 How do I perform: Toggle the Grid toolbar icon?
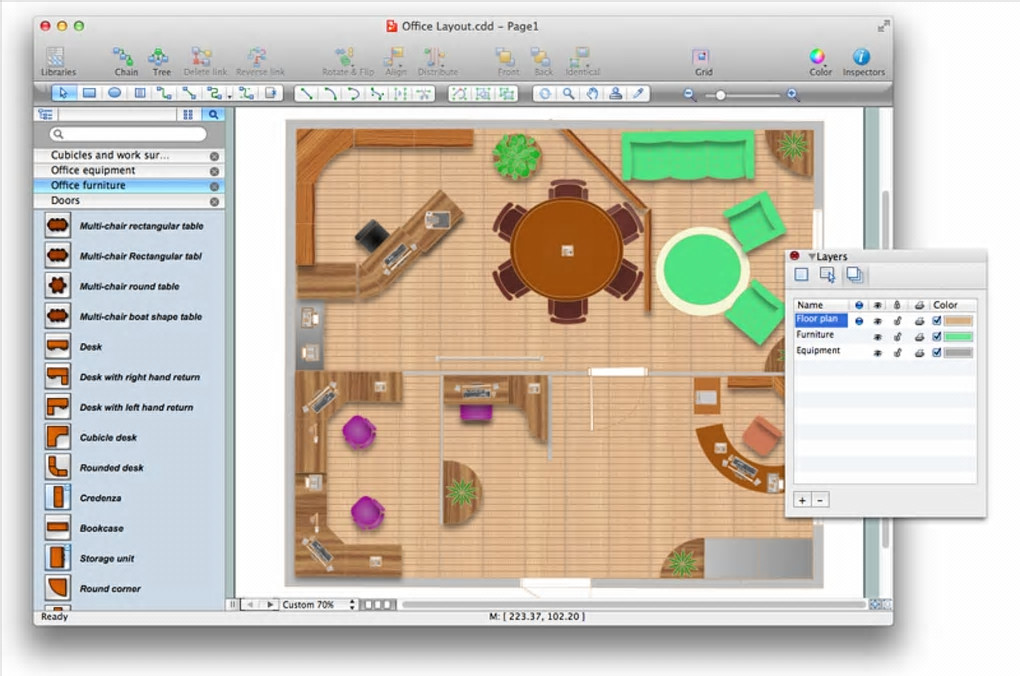pos(703,62)
